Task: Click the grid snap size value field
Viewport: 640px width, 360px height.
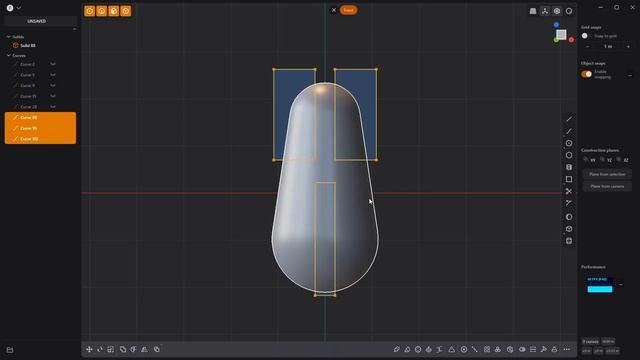Action: [x=608, y=47]
